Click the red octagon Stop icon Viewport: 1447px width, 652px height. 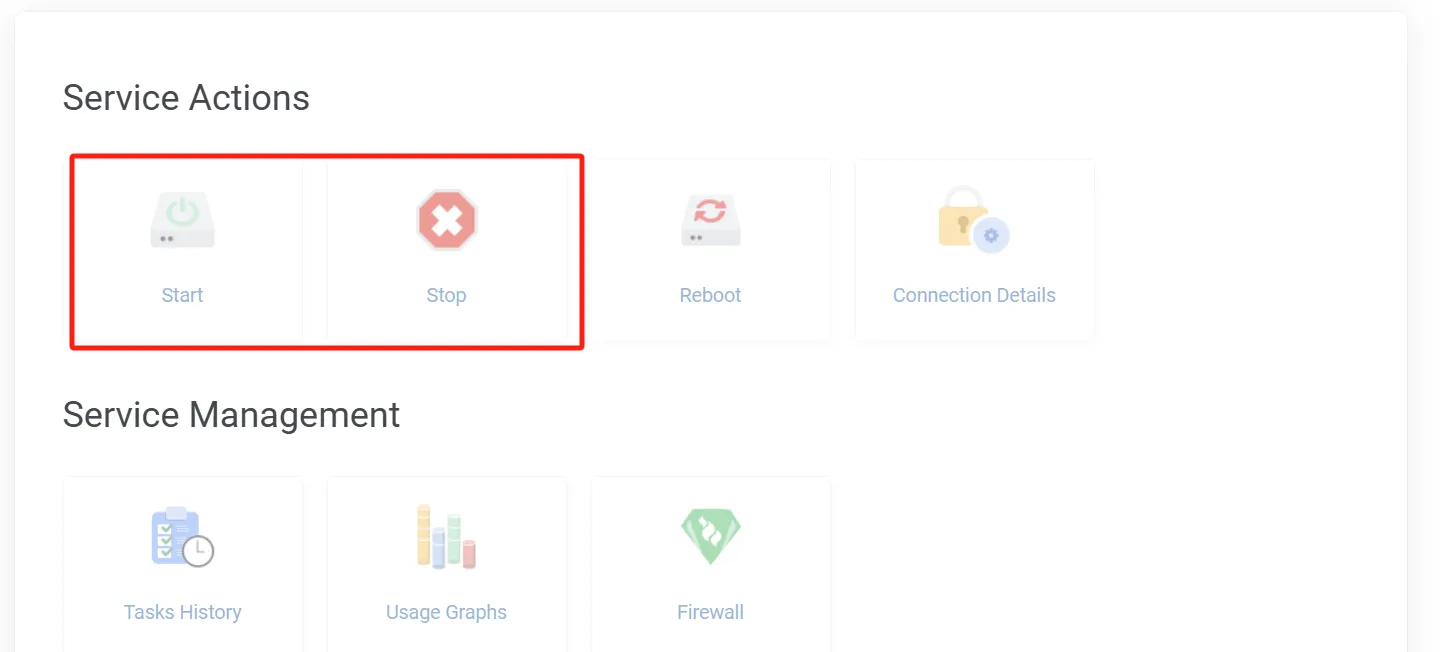[447, 220]
